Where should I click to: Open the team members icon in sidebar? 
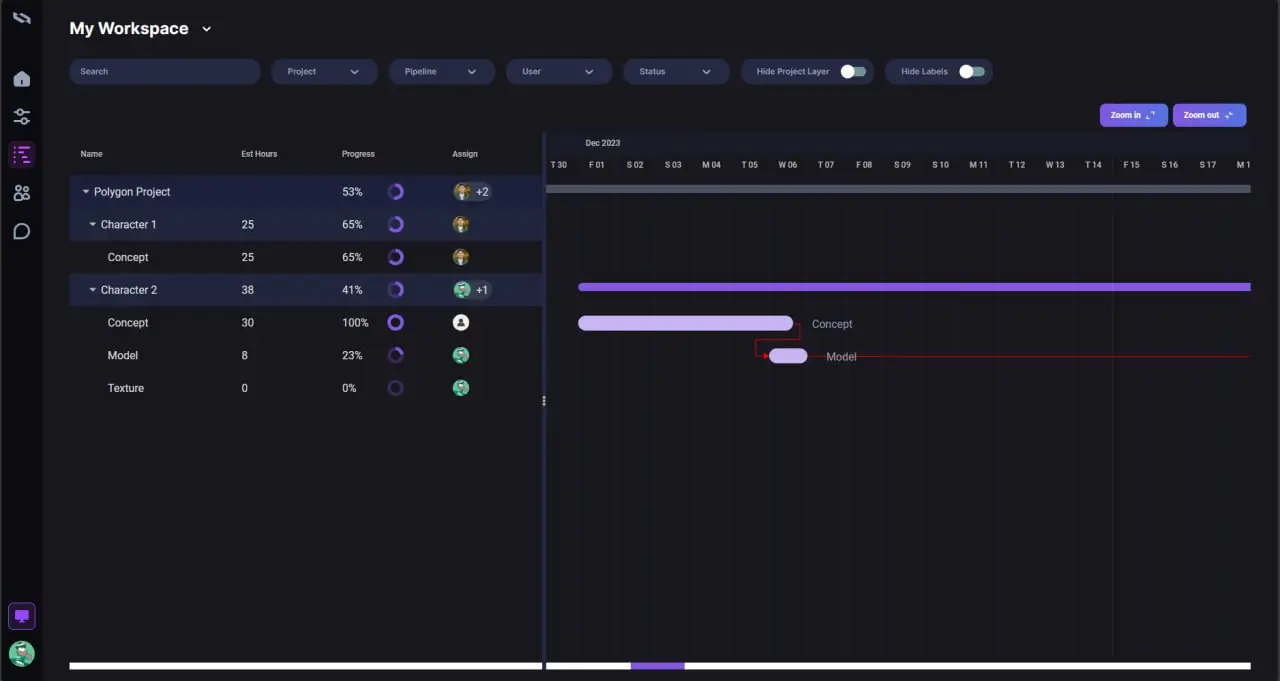coord(21,193)
